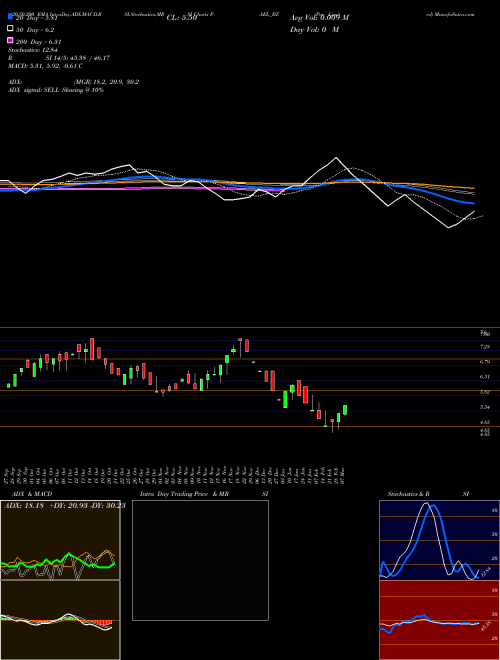
Task: Click the tallest red candle in mid-October
Action: tap(92, 349)
